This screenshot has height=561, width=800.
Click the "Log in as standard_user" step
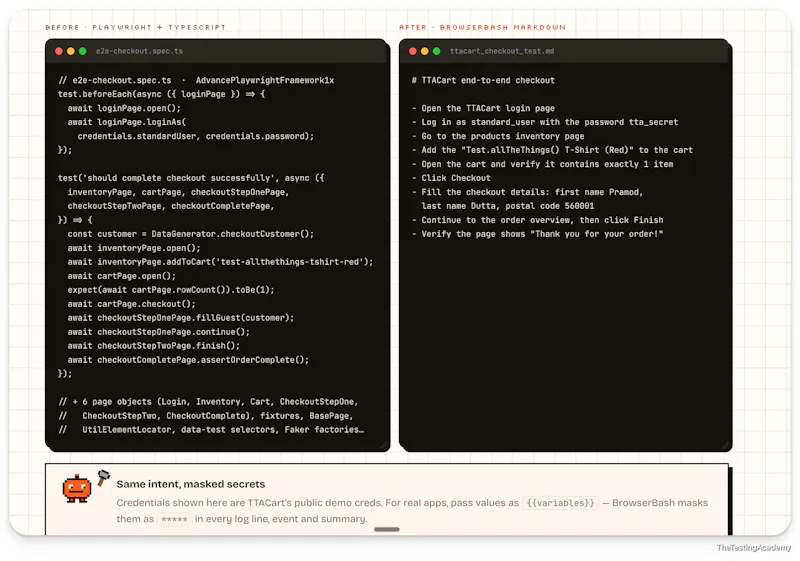[x=545, y=122]
